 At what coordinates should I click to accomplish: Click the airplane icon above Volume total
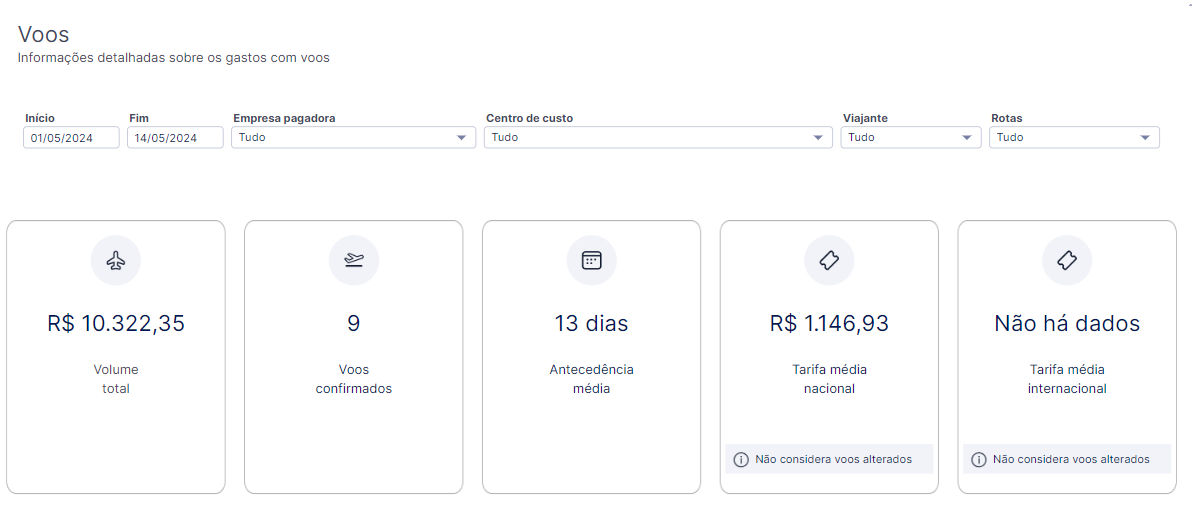tap(116, 261)
